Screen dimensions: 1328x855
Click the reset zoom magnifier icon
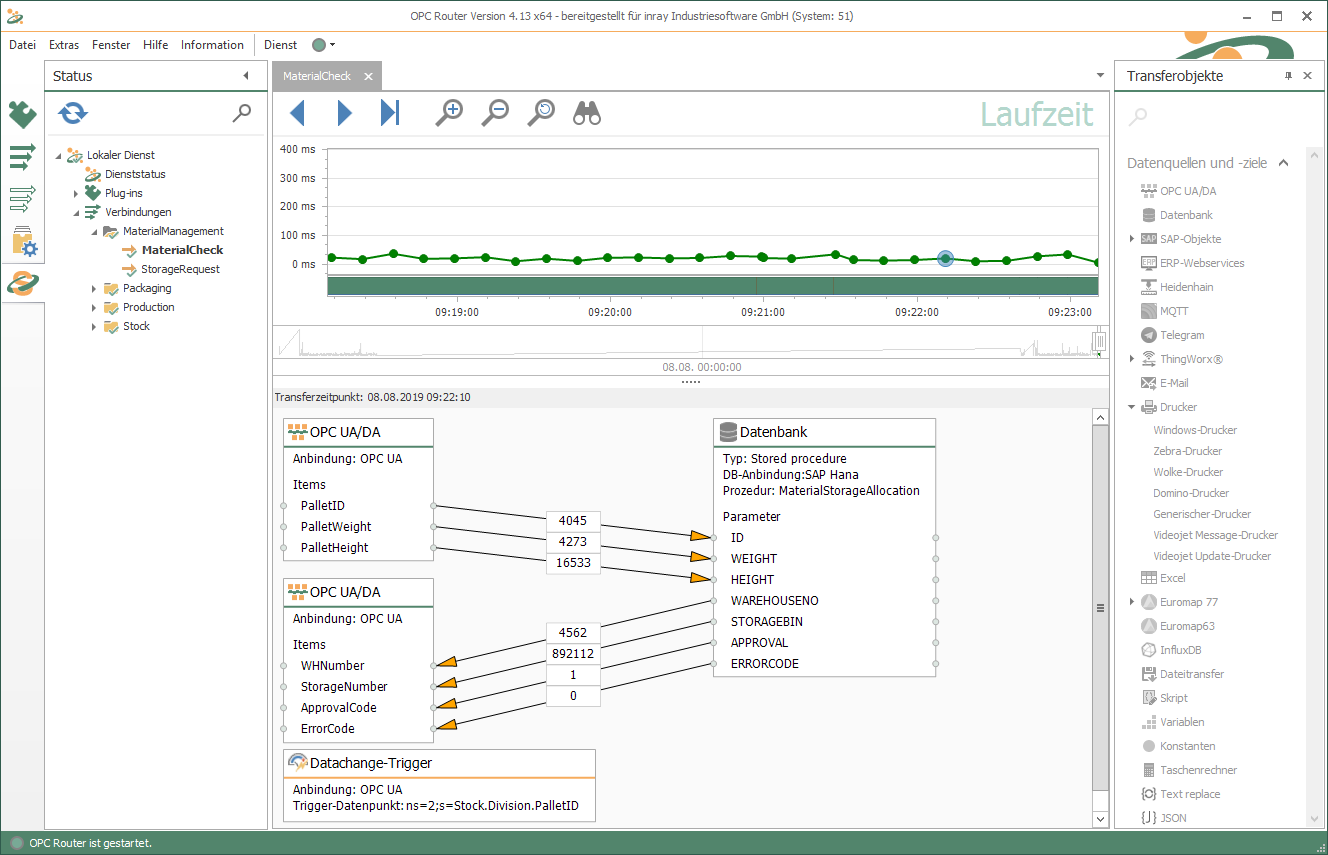tap(541, 113)
